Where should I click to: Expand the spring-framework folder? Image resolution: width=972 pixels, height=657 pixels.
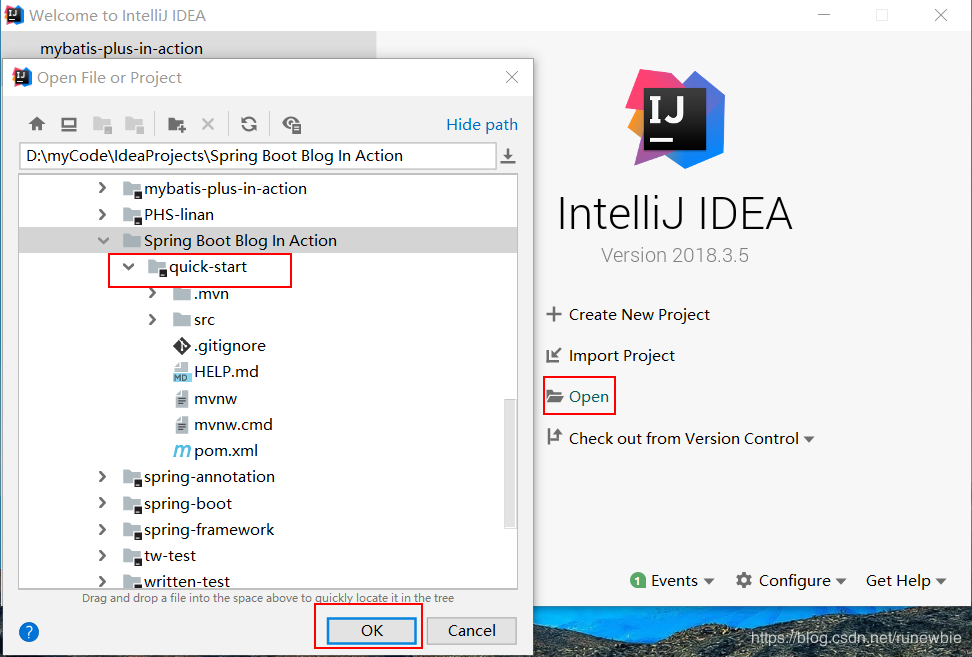[x=103, y=529]
